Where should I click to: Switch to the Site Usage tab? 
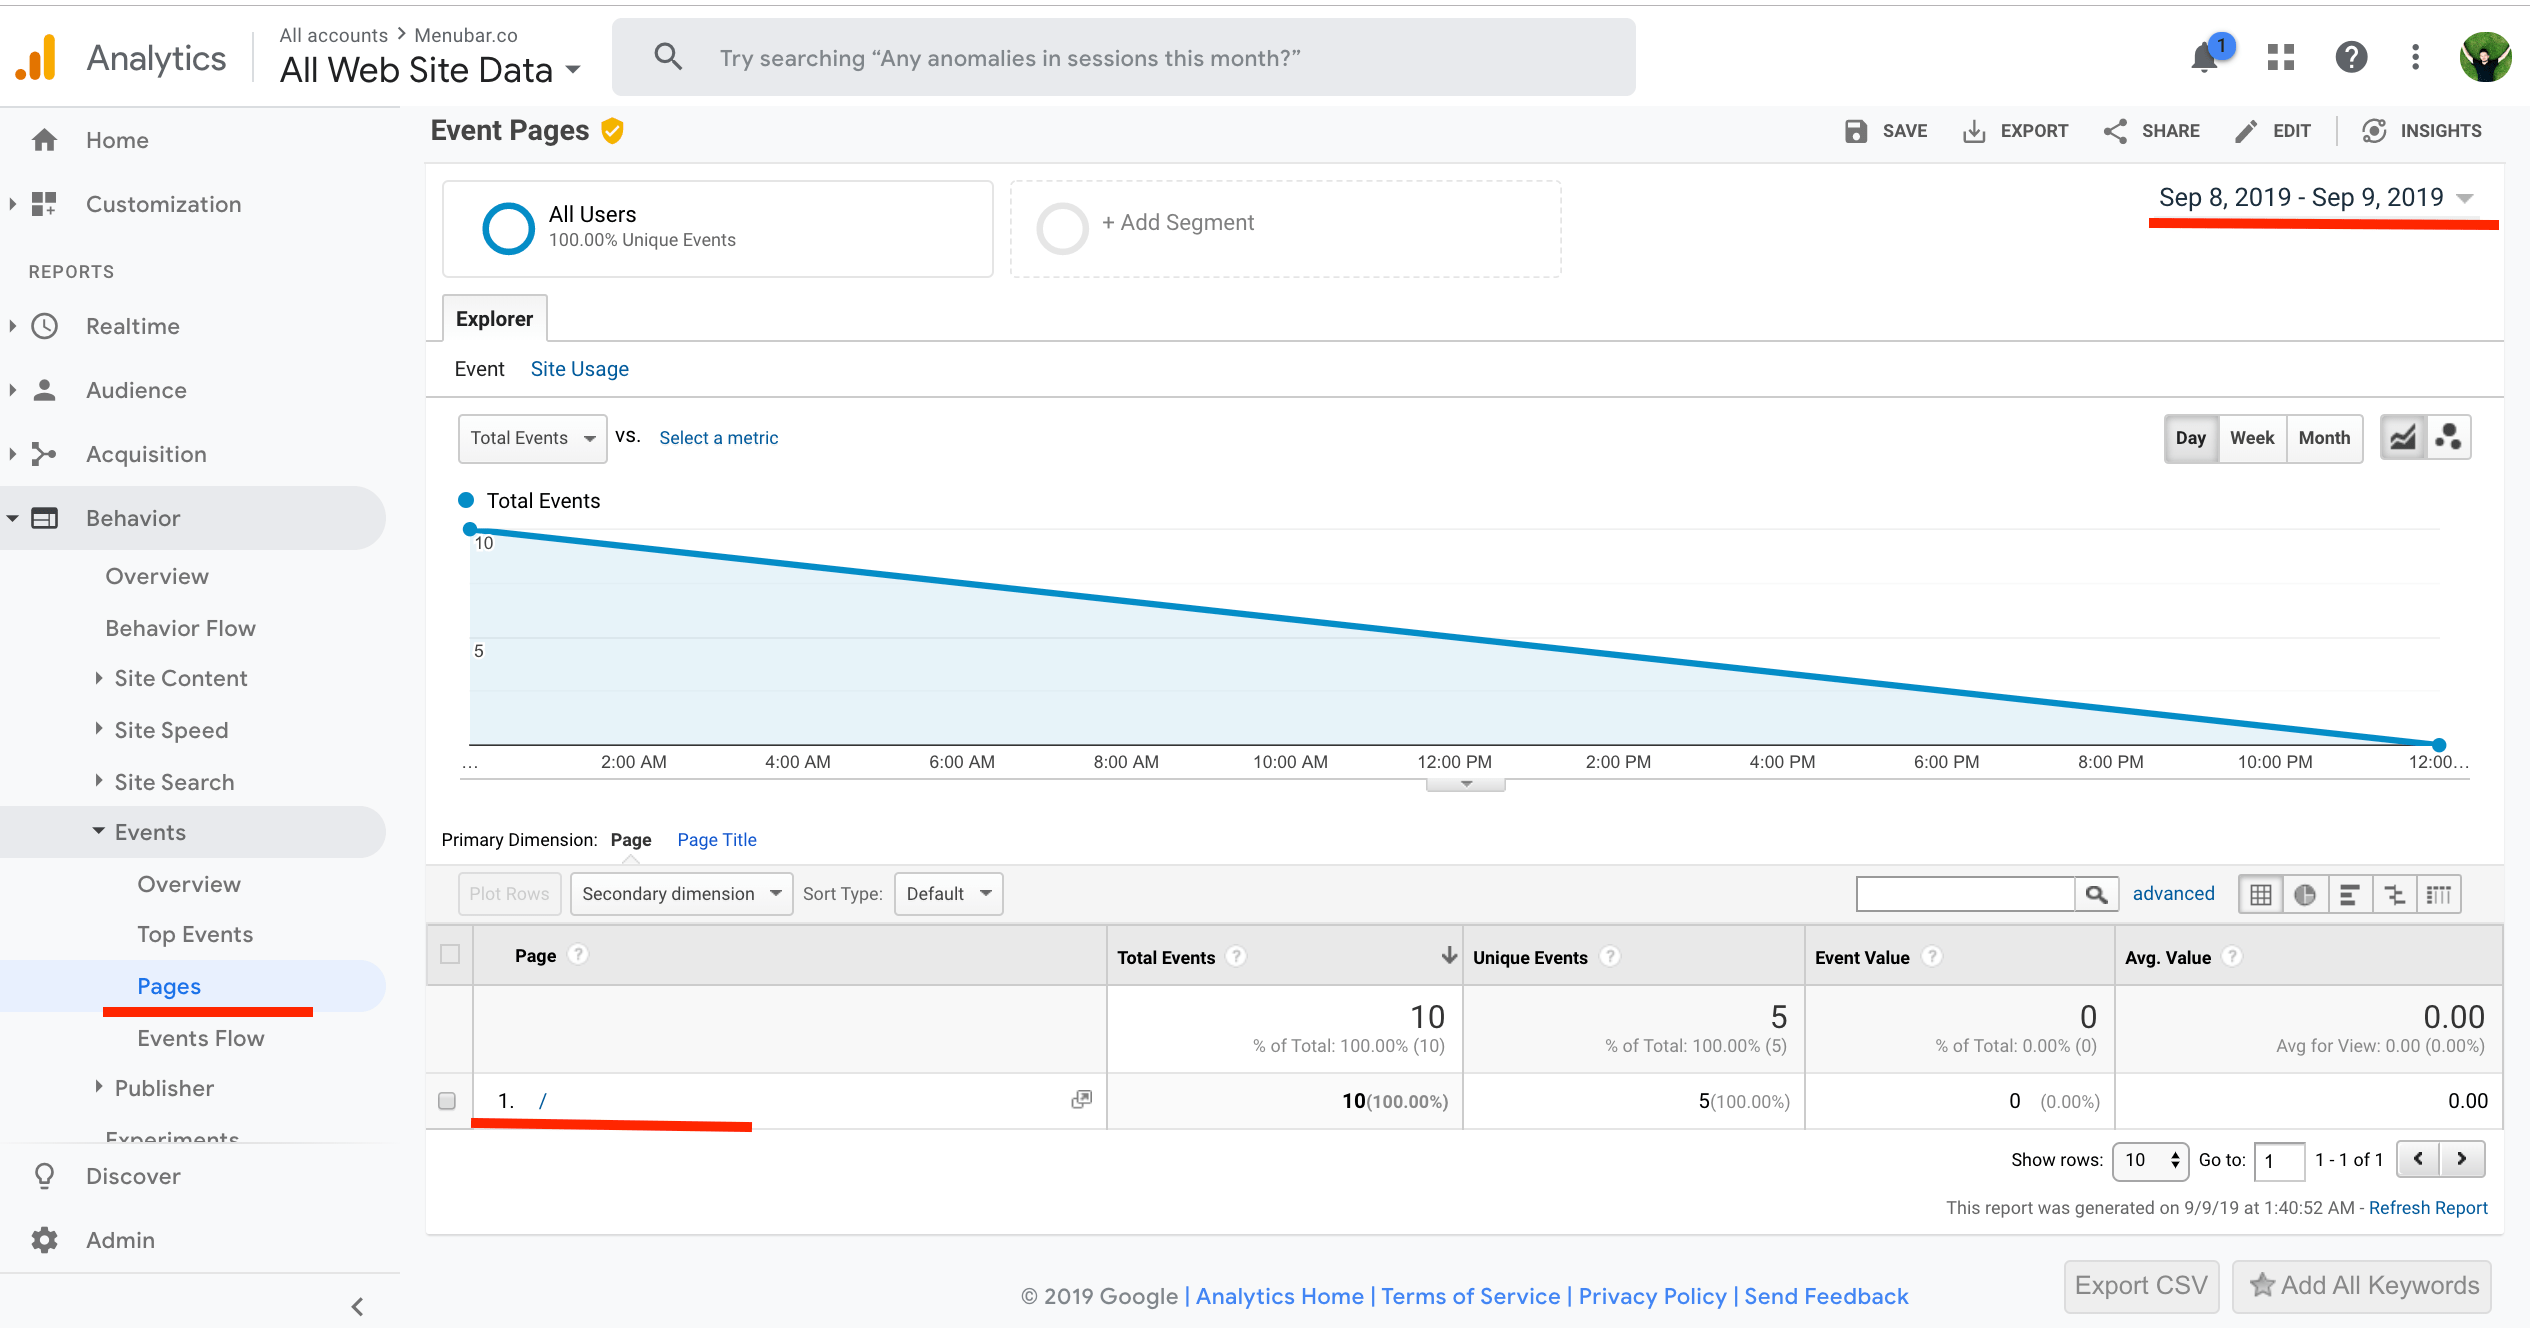(x=579, y=369)
